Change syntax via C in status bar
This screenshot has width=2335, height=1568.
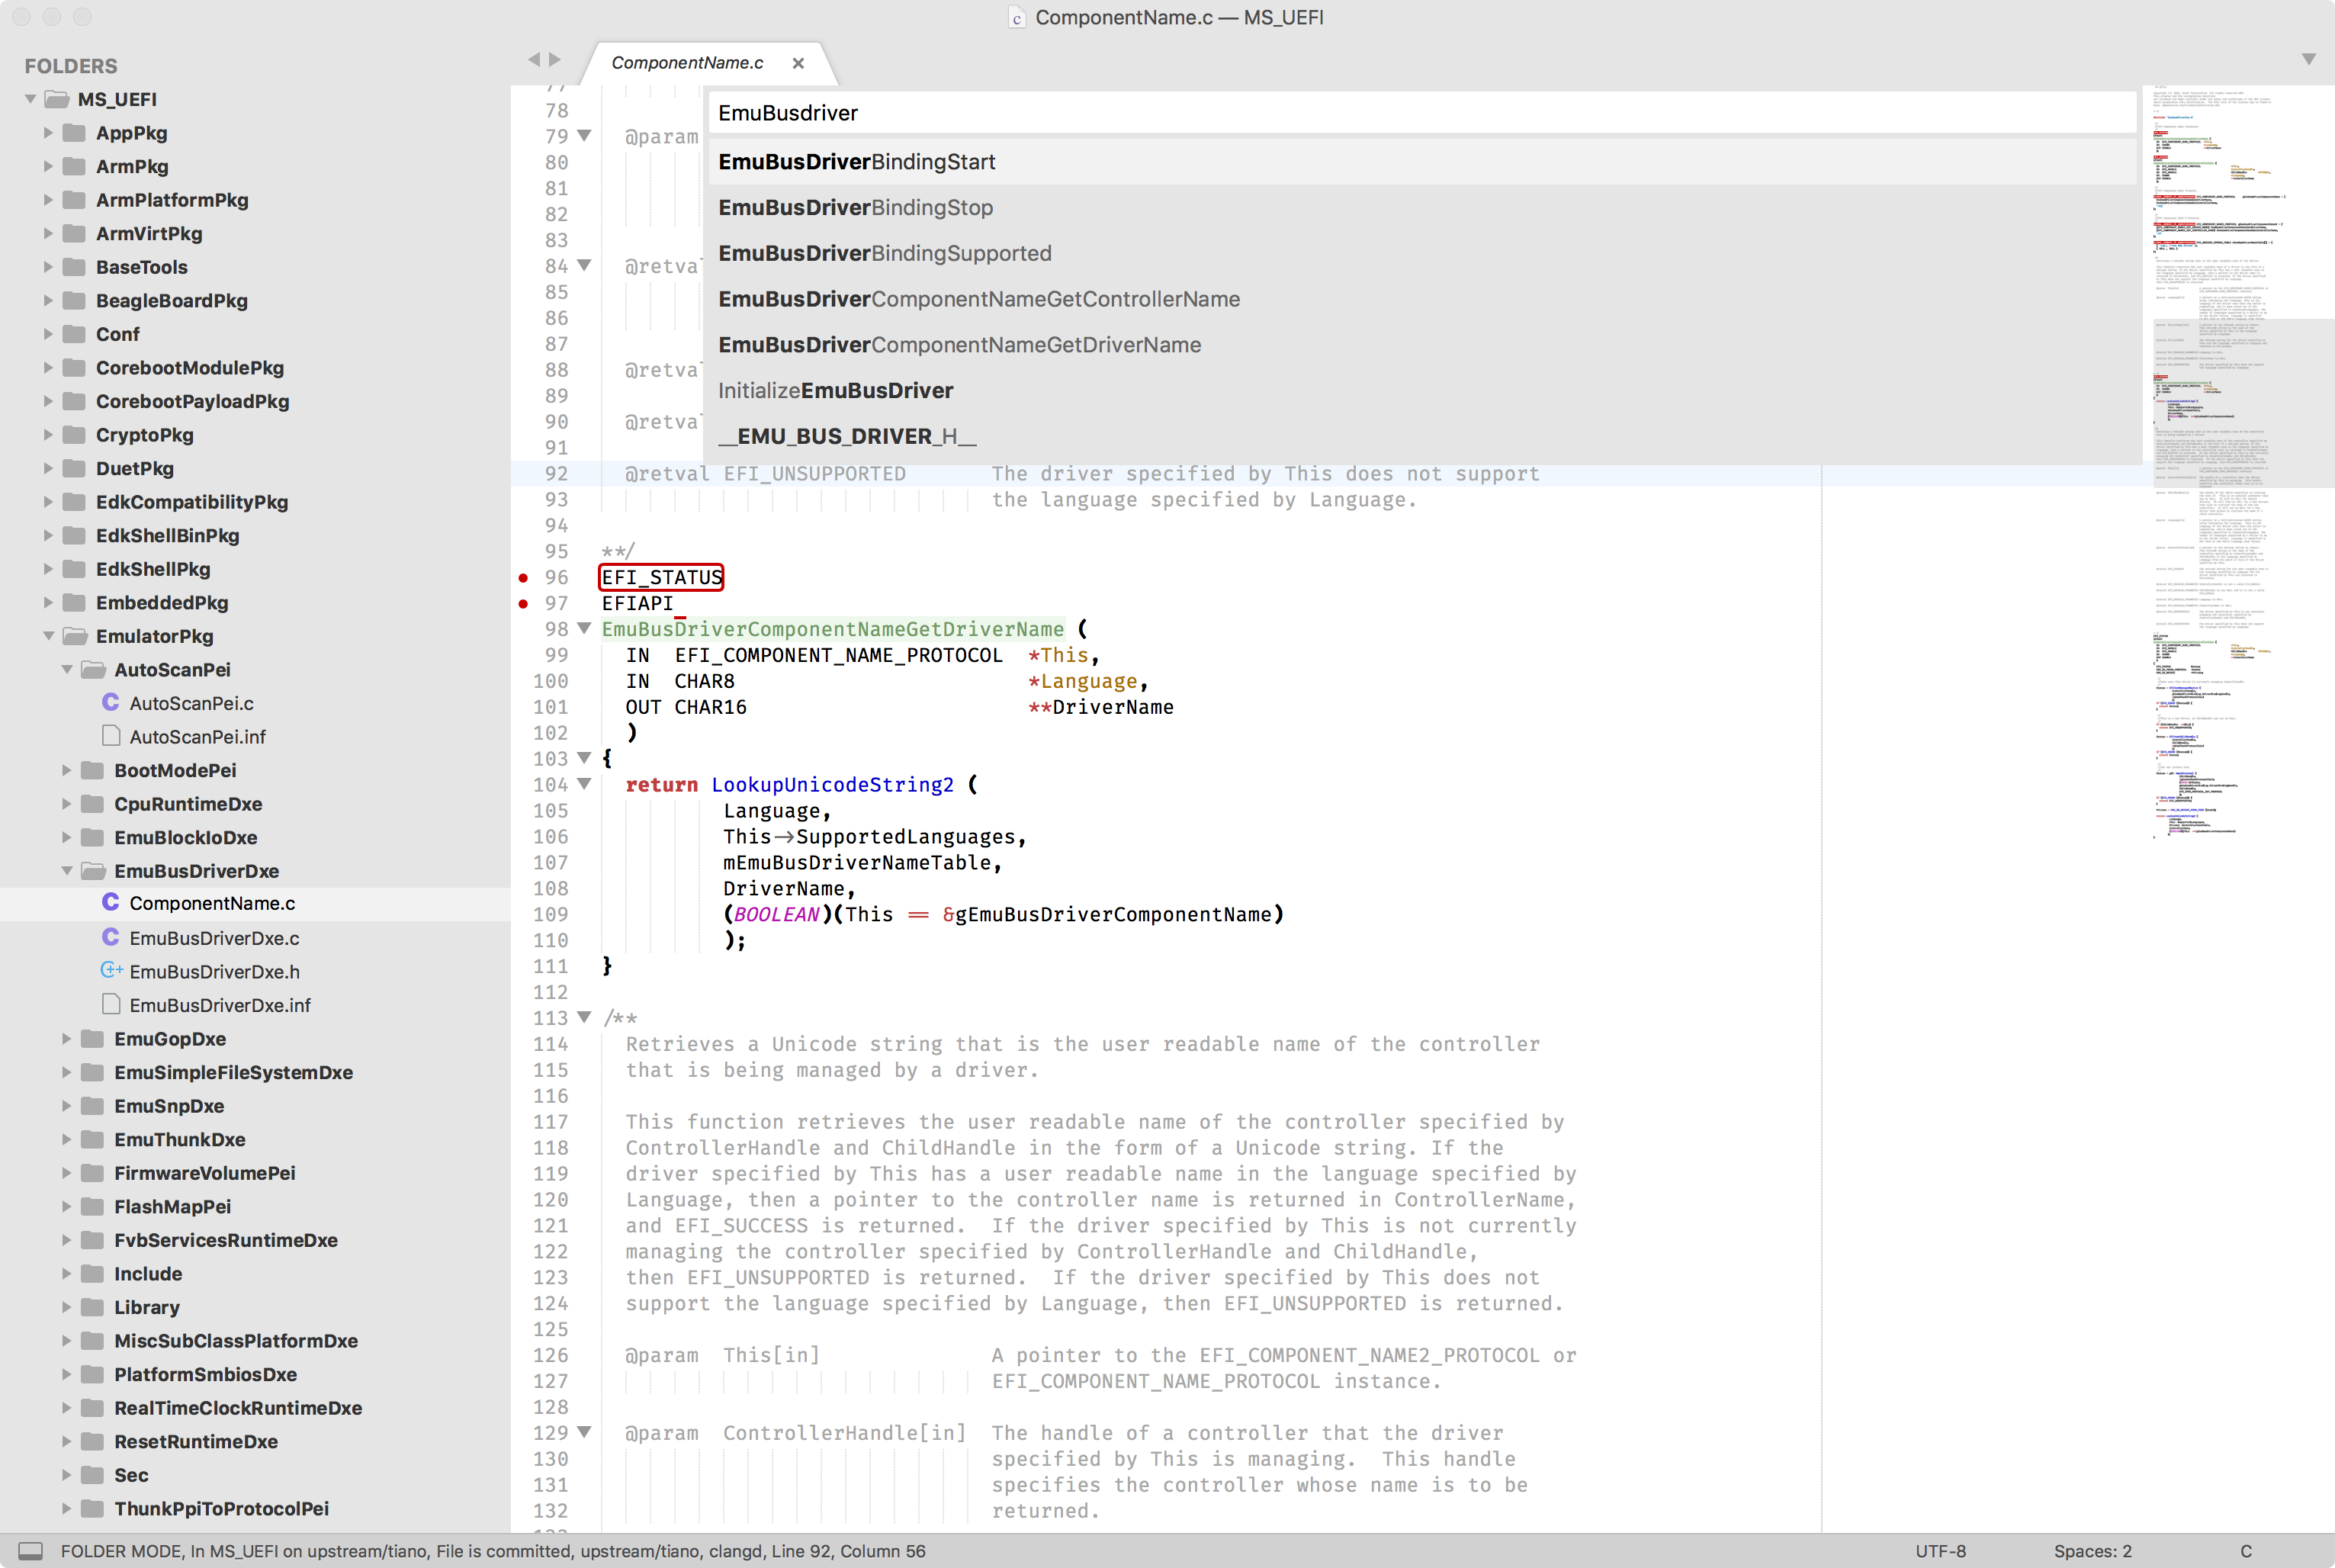[2246, 1551]
